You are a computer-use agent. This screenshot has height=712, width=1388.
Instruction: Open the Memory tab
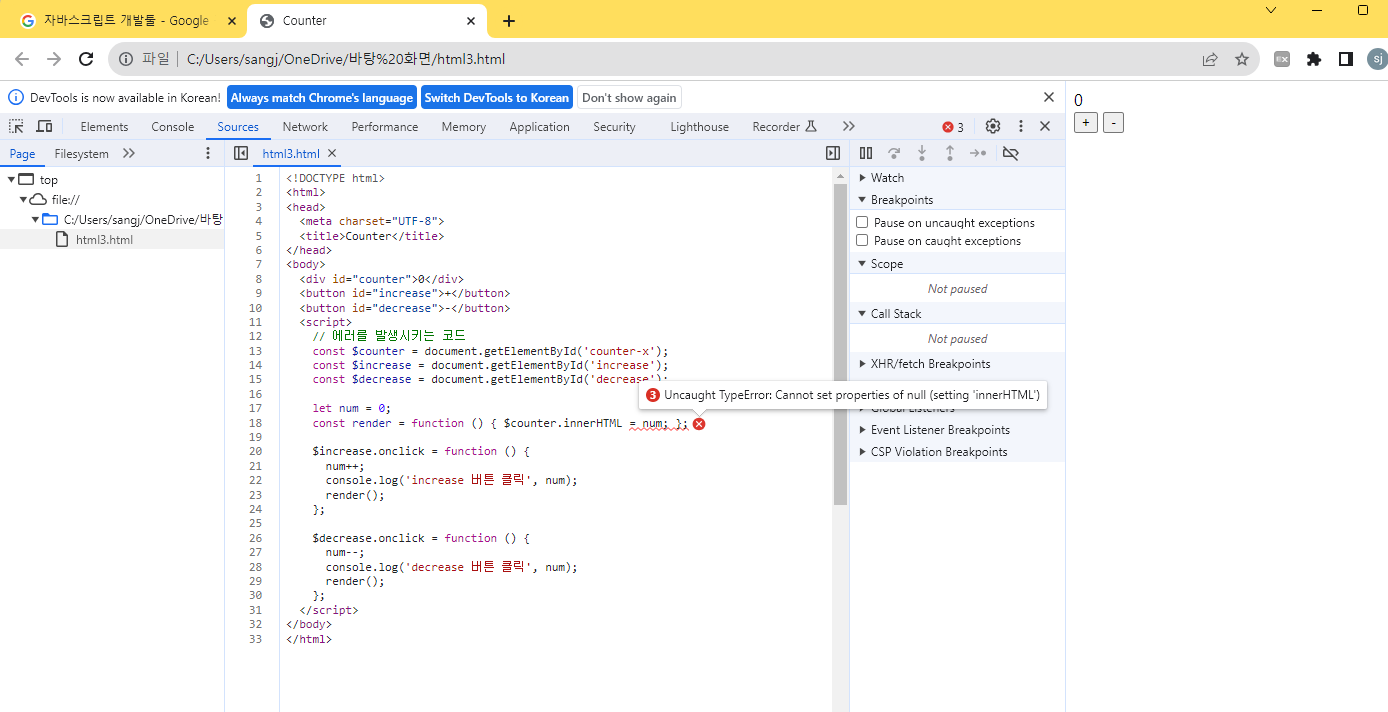pos(464,127)
